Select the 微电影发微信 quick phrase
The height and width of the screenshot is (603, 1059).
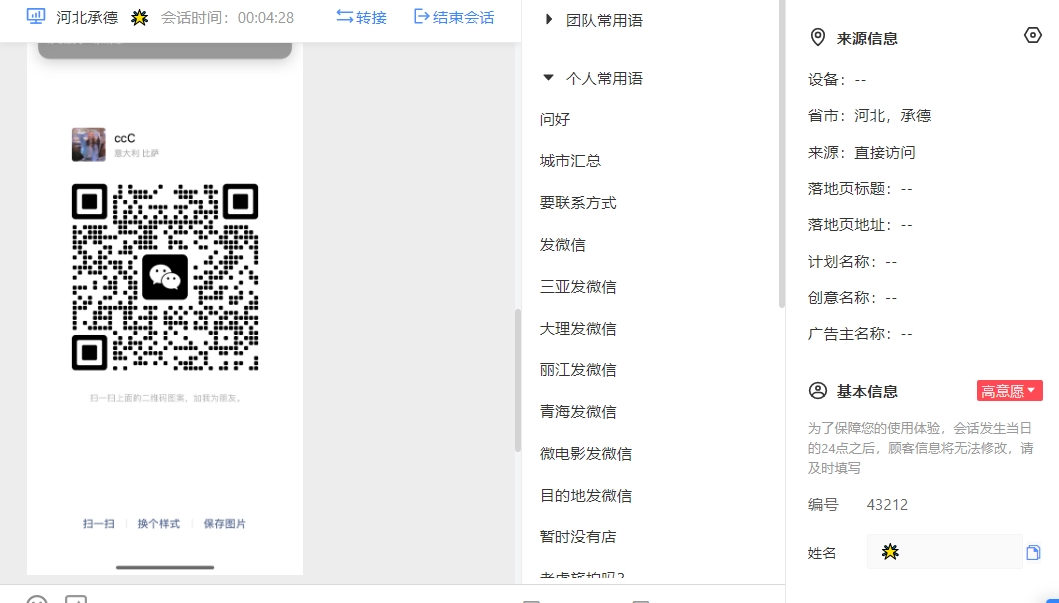tap(586, 453)
